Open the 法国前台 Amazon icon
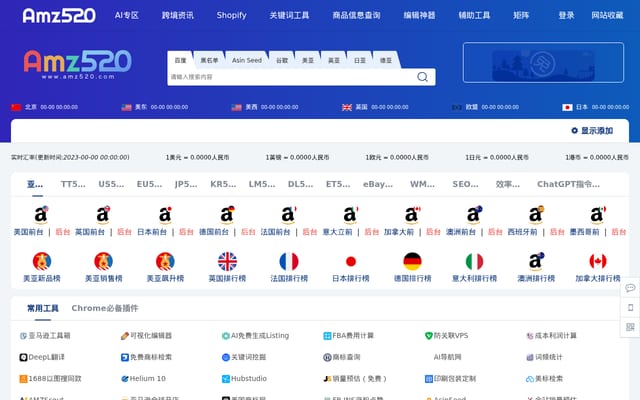 pos(289,215)
